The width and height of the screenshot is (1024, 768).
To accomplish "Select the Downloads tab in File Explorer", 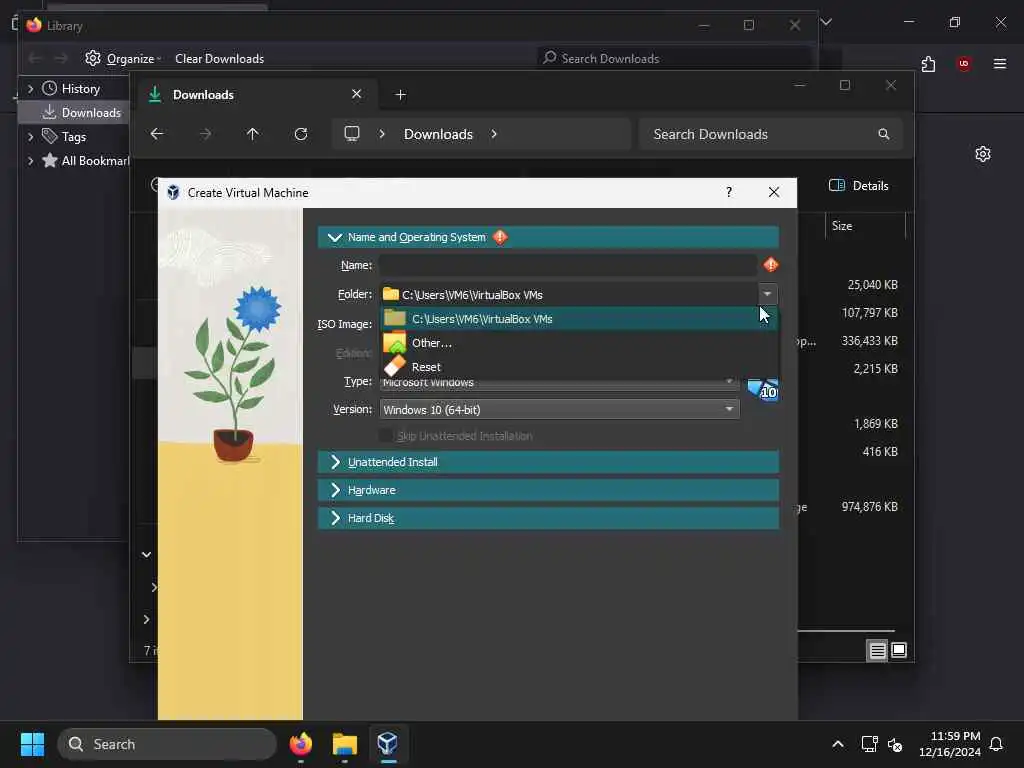I will click(x=257, y=95).
